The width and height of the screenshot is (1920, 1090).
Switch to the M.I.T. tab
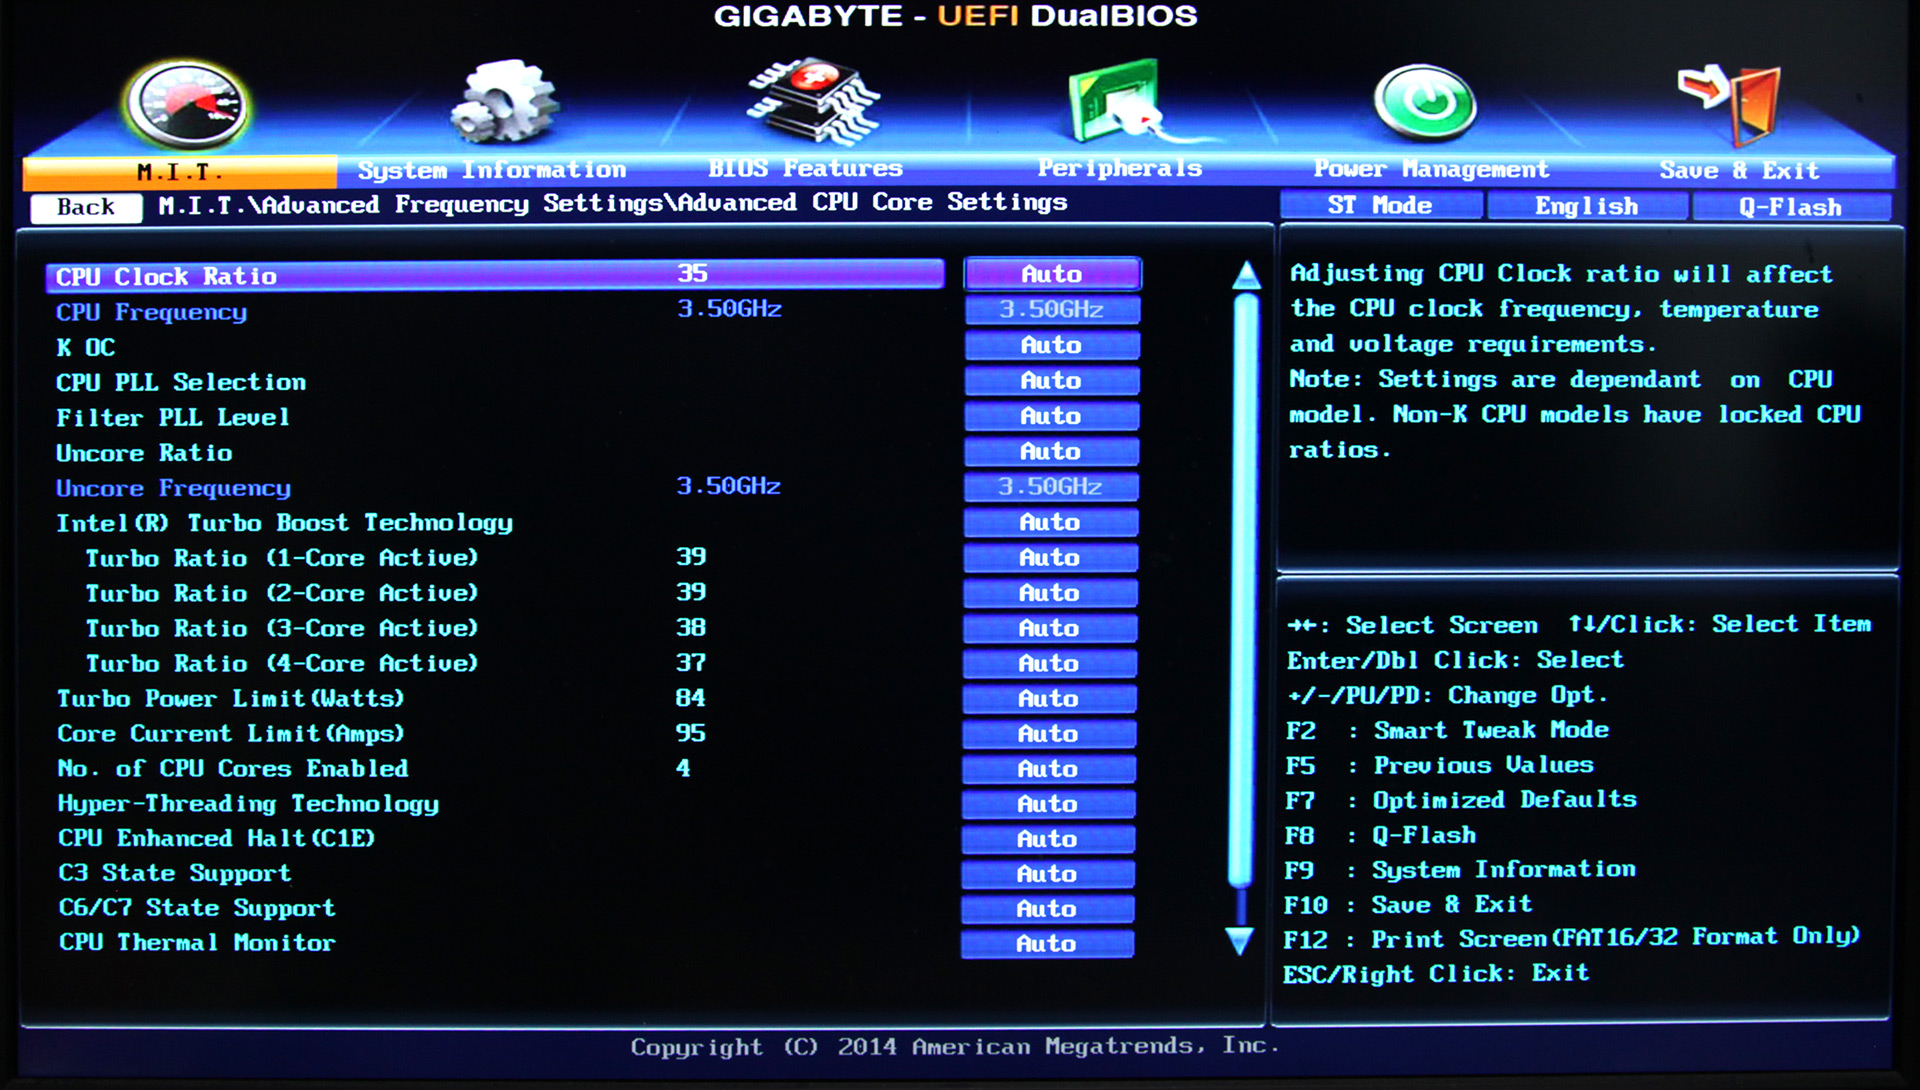pos(180,172)
